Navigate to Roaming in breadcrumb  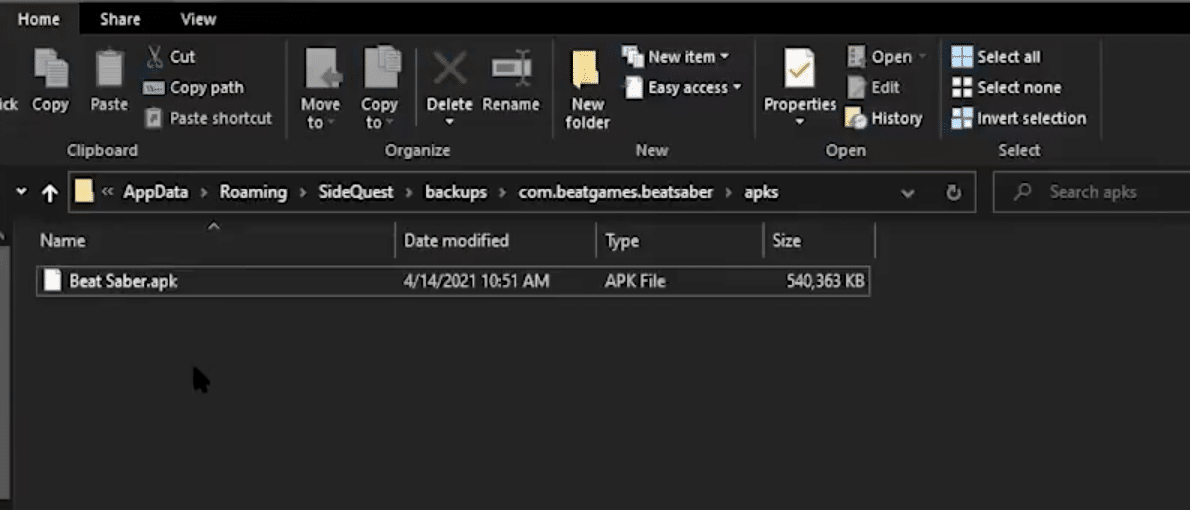pos(253,193)
